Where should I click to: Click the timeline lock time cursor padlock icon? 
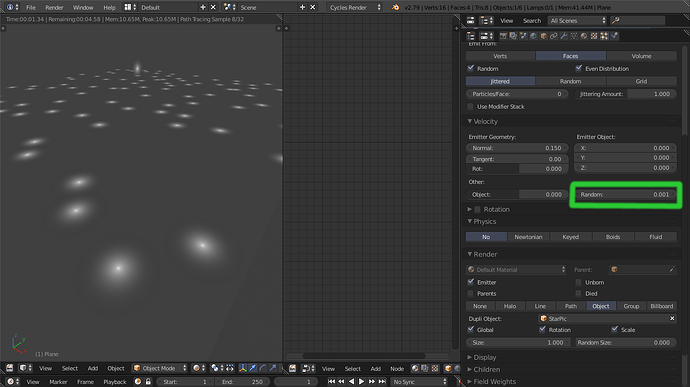pyautogui.click(x=148, y=382)
